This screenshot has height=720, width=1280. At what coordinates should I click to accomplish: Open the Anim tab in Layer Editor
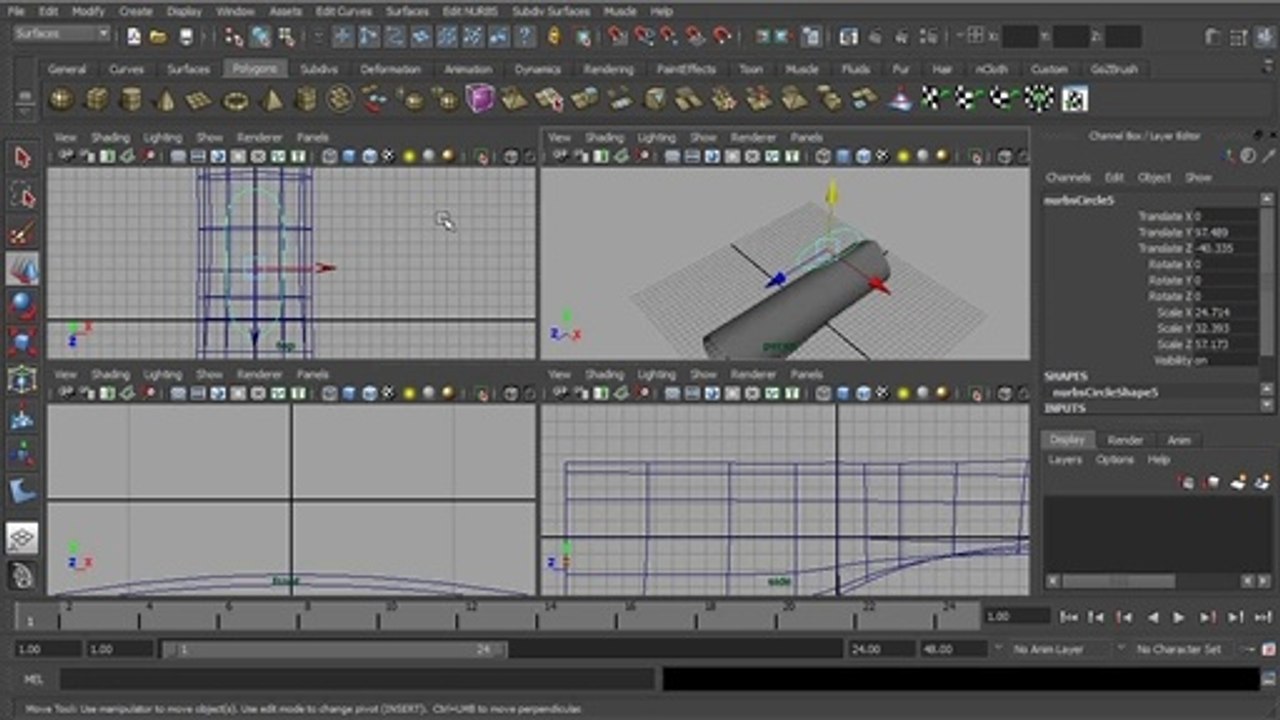1179,440
